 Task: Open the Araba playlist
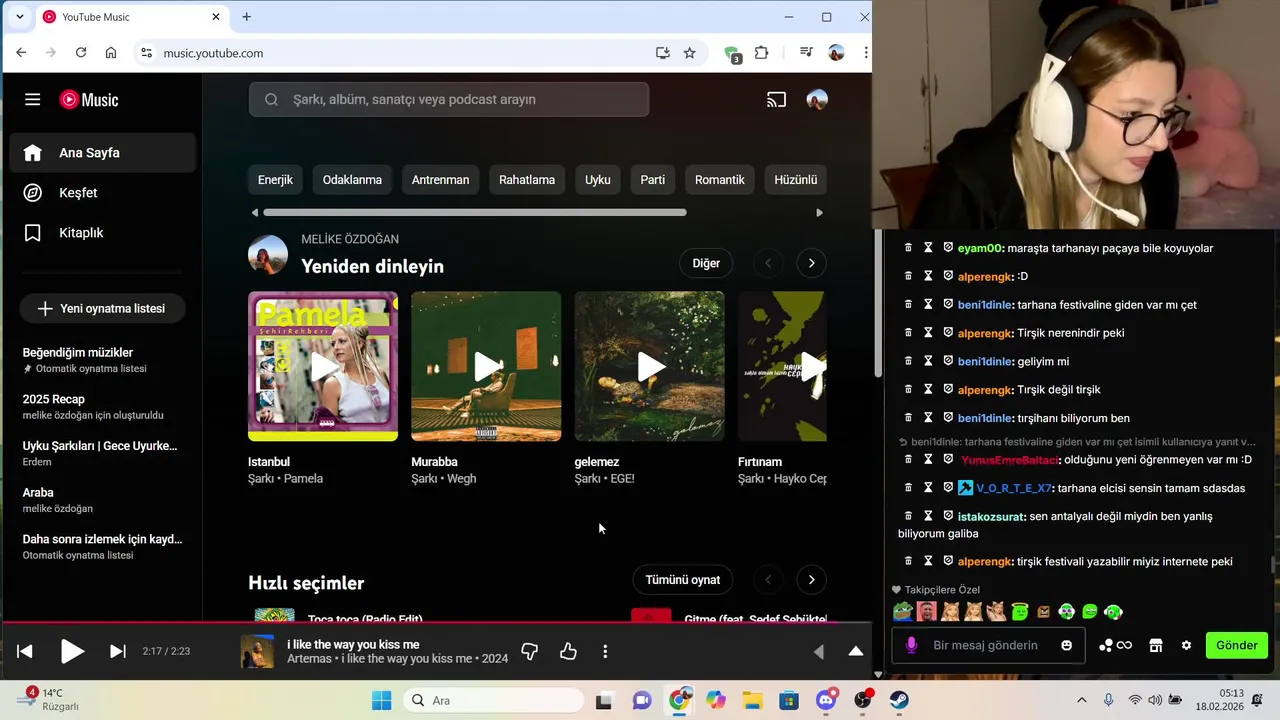103,500
